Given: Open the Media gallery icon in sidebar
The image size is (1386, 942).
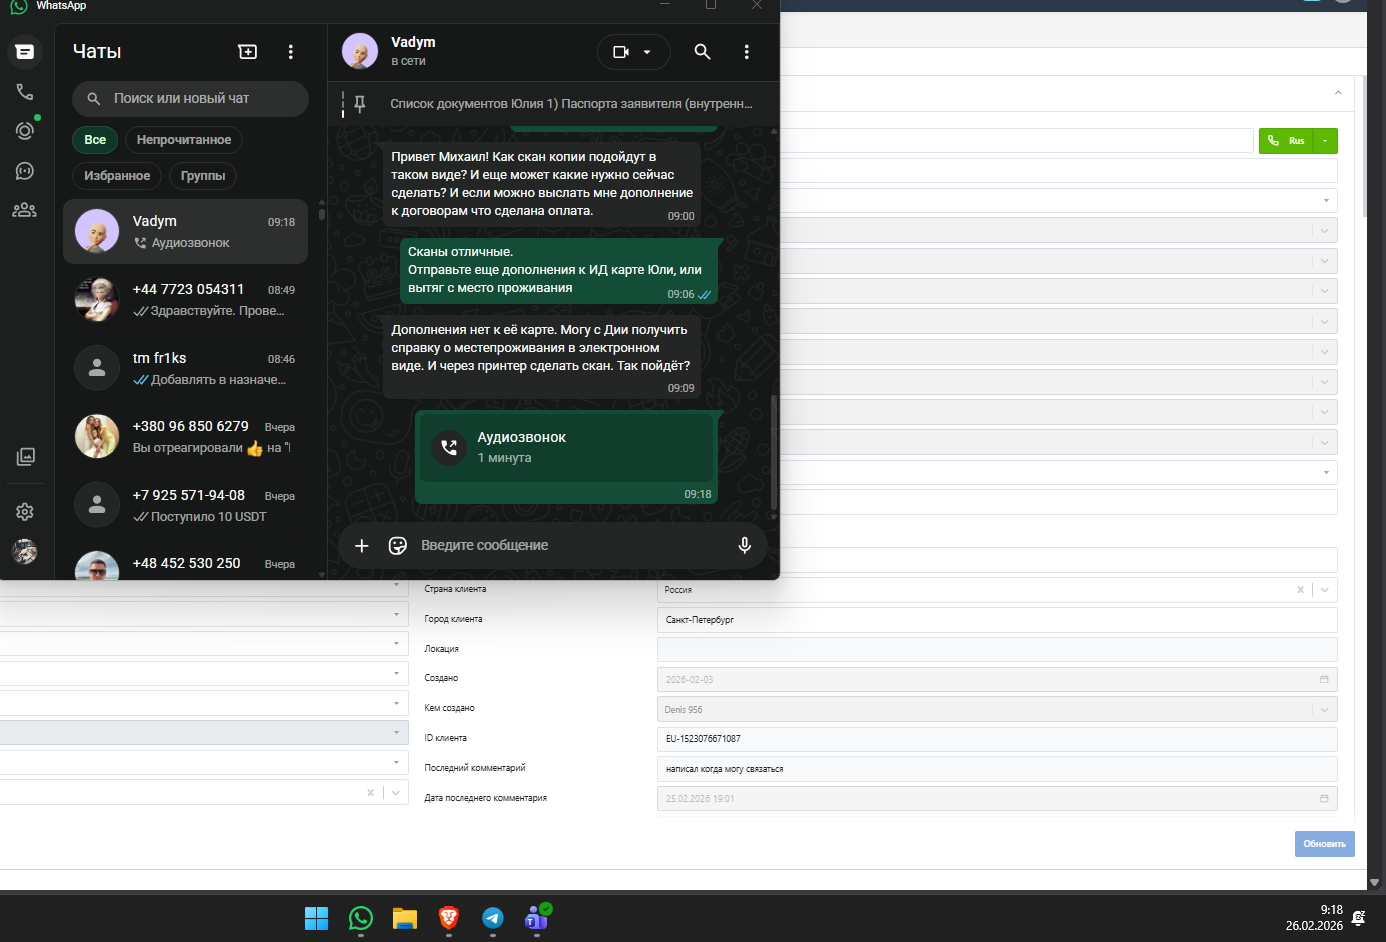Looking at the screenshot, I should coord(25,457).
